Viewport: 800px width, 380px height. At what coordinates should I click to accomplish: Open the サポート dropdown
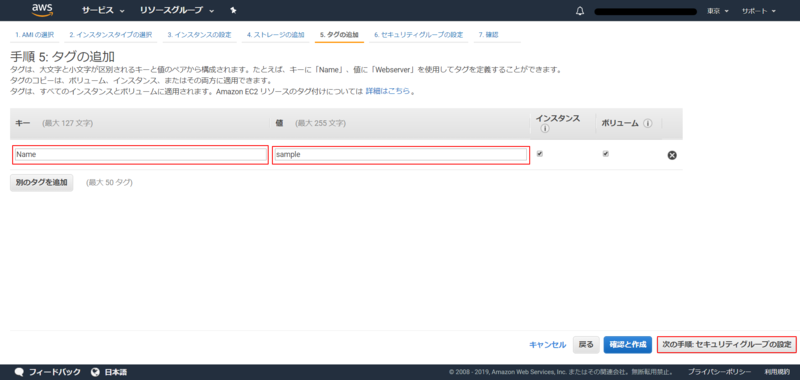coord(759,11)
